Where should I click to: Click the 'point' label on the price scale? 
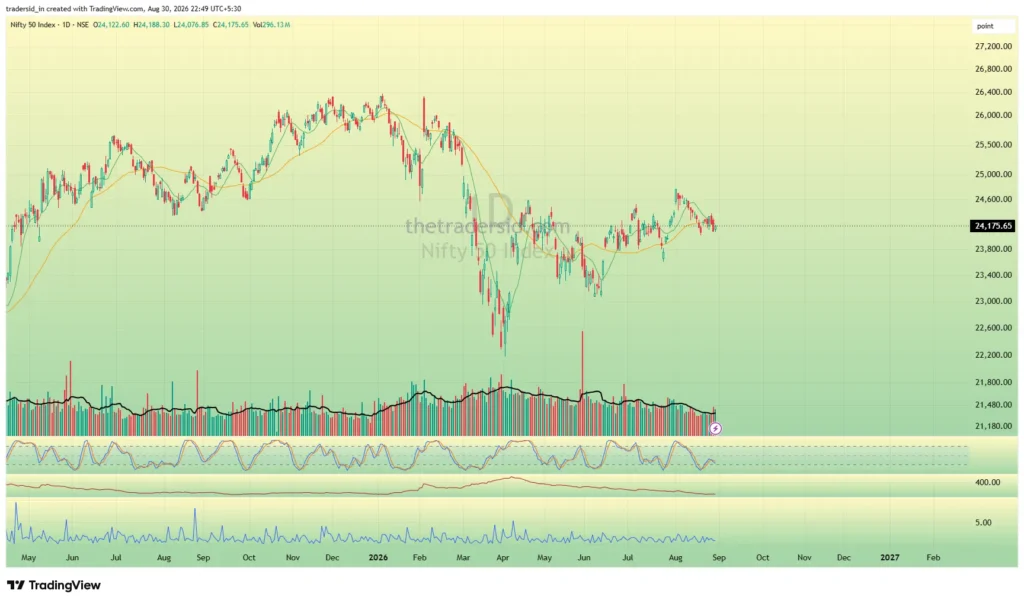985,26
